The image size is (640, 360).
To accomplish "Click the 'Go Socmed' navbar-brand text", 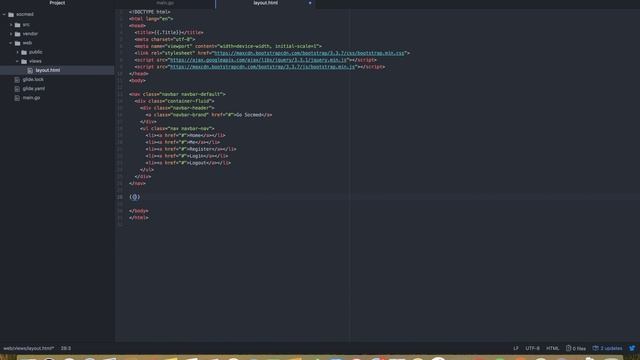I will (248, 115).
